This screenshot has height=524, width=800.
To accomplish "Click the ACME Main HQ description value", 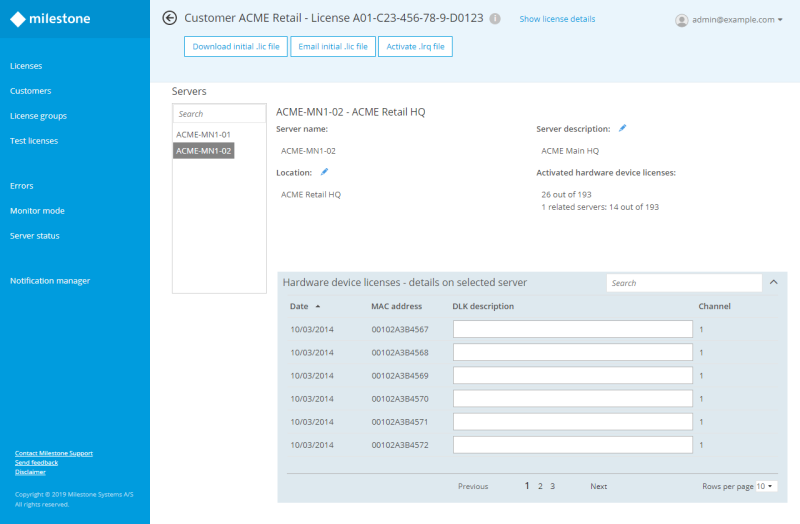I will [570, 151].
